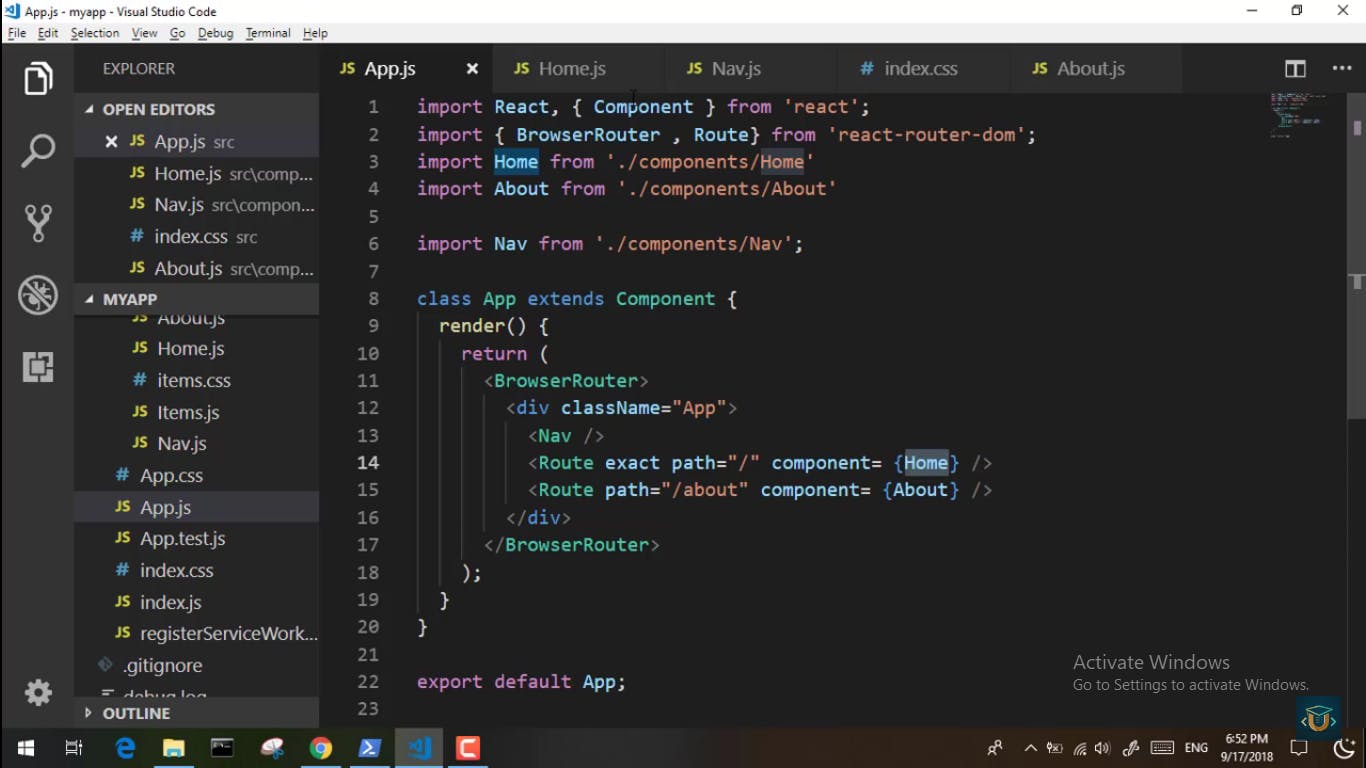Click the Split Editor icon
1366x768 pixels.
[x=1295, y=69]
